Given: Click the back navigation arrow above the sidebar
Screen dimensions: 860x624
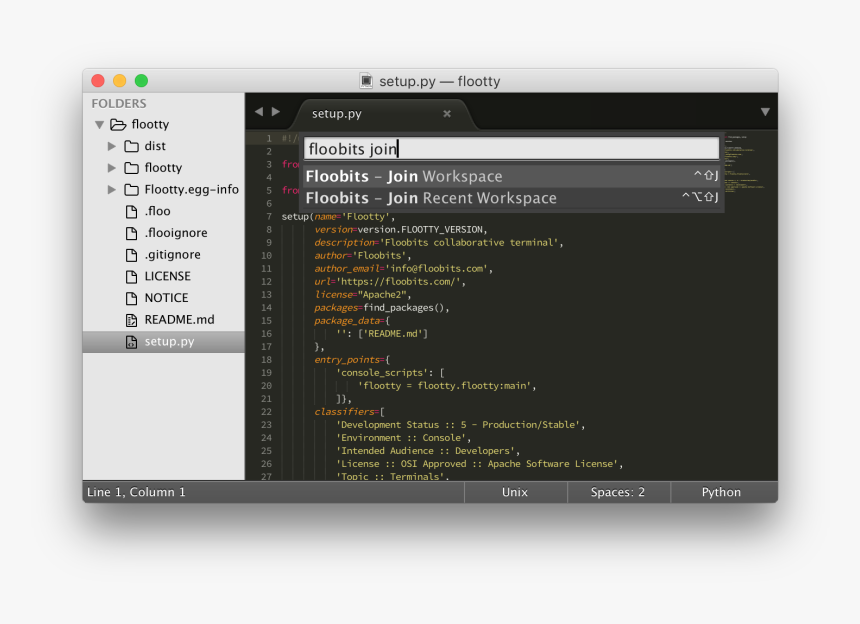Looking at the screenshot, I should [x=258, y=112].
